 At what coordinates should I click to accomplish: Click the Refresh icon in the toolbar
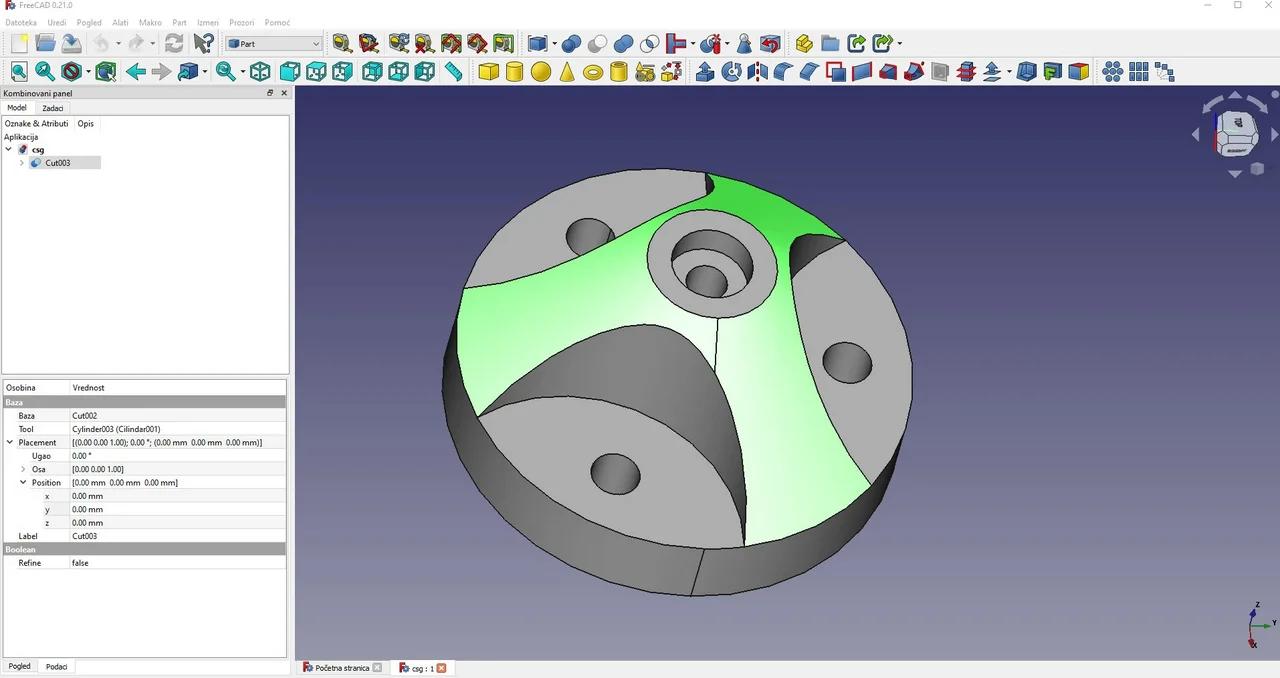point(173,43)
